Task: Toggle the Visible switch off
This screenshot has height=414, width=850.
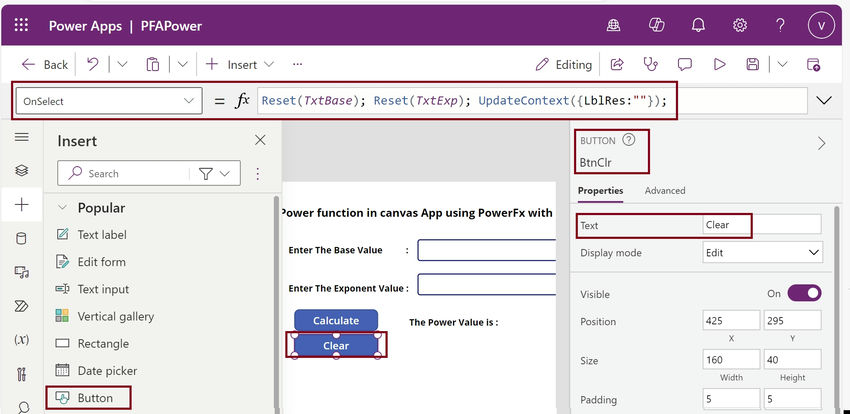Action: click(x=804, y=293)
